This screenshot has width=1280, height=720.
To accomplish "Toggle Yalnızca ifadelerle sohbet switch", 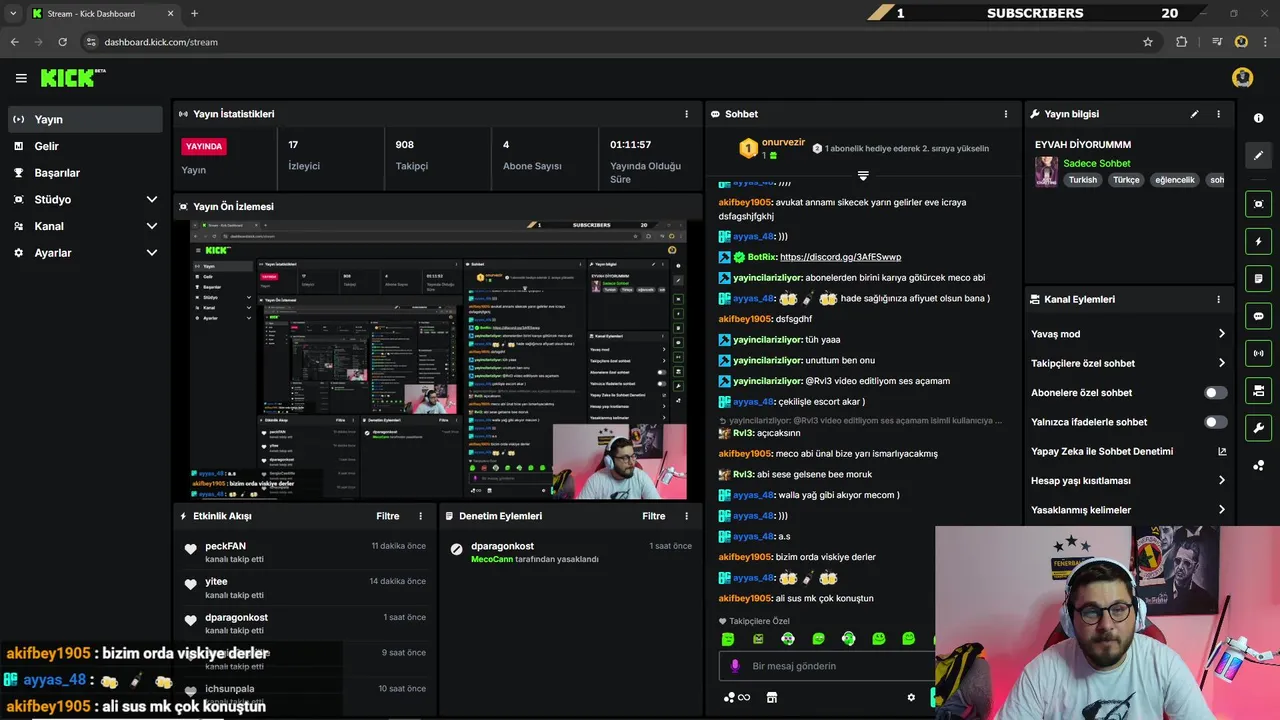I will [1216, 422].
